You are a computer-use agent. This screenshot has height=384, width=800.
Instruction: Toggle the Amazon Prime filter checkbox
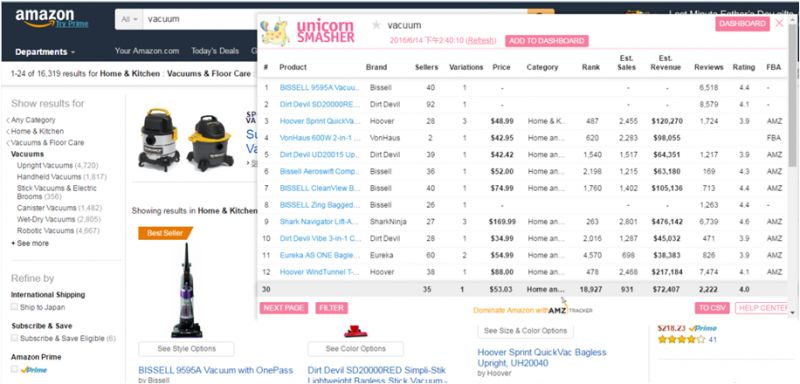[x=14, y=369]
